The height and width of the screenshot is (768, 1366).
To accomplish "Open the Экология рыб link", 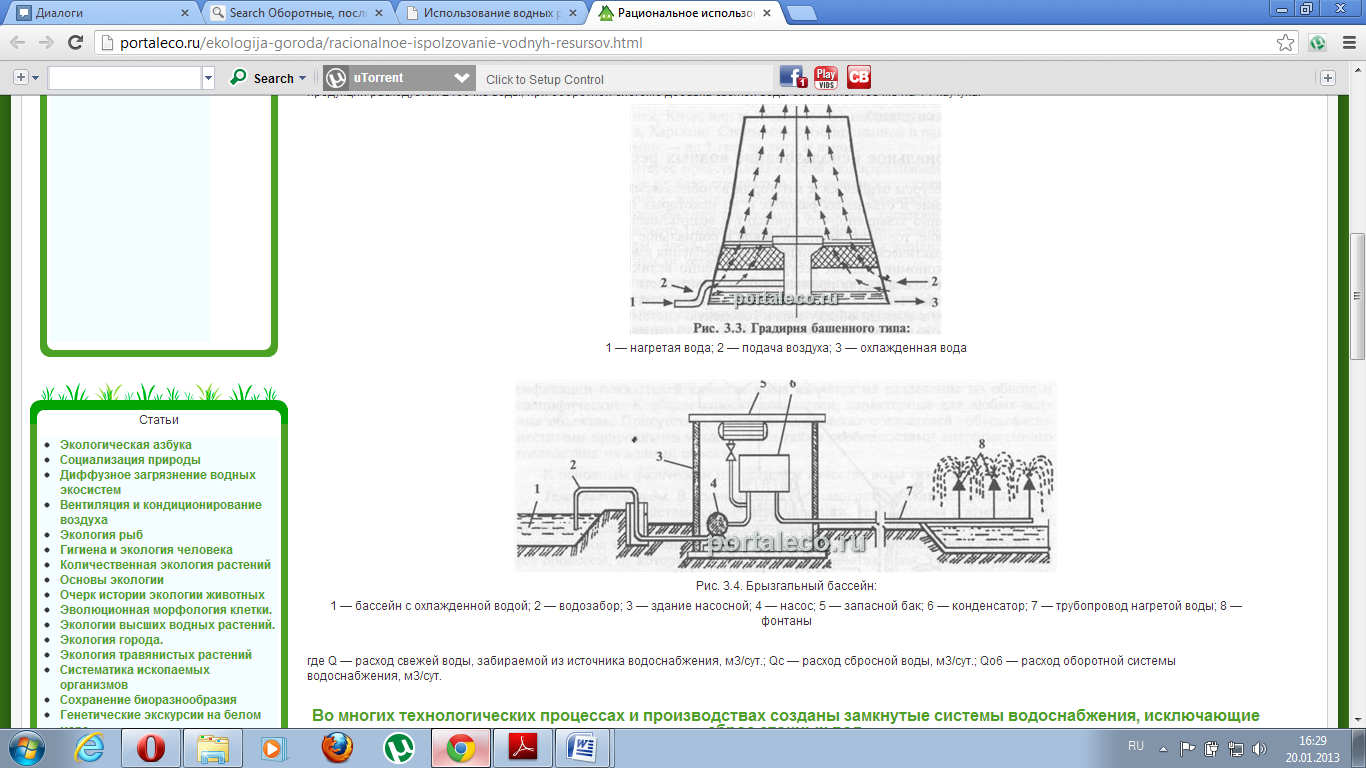I will click(x=102, y=535).
